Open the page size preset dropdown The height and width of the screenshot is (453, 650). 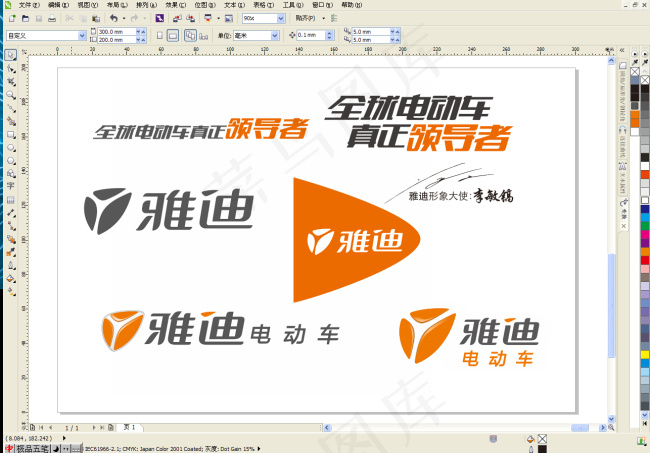[82, 36]
